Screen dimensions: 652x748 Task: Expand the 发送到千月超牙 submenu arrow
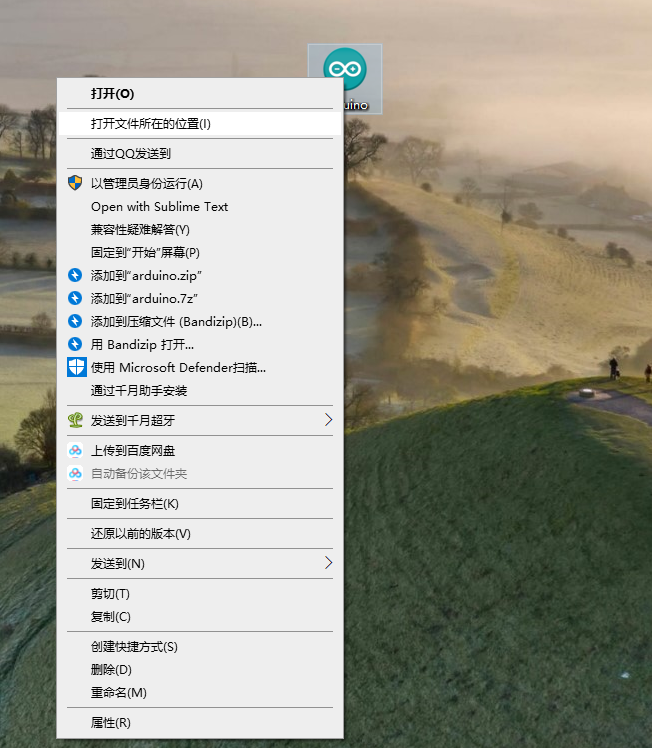coord(328,420)
